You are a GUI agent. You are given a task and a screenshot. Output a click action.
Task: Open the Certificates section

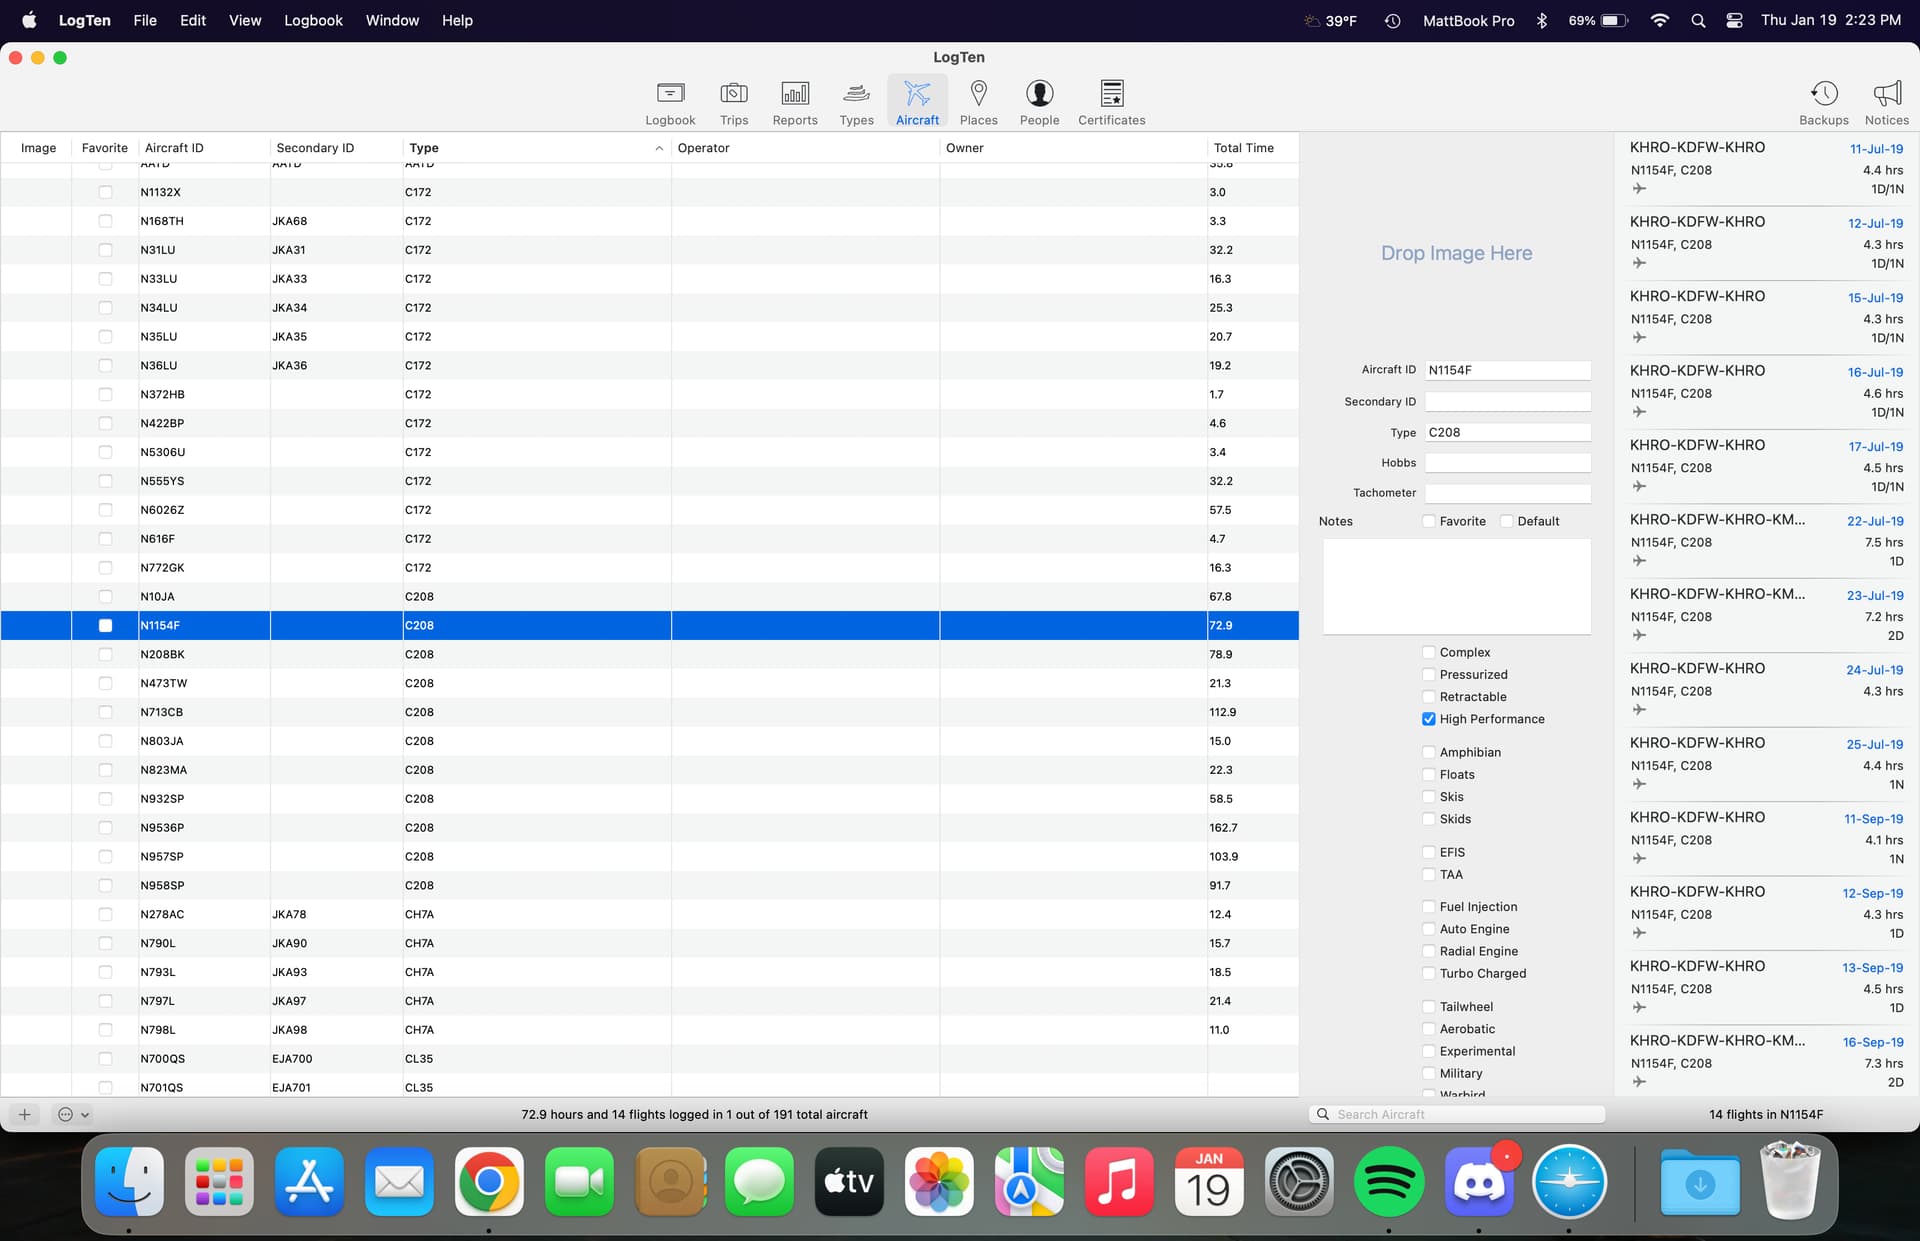coord(1111,103)
